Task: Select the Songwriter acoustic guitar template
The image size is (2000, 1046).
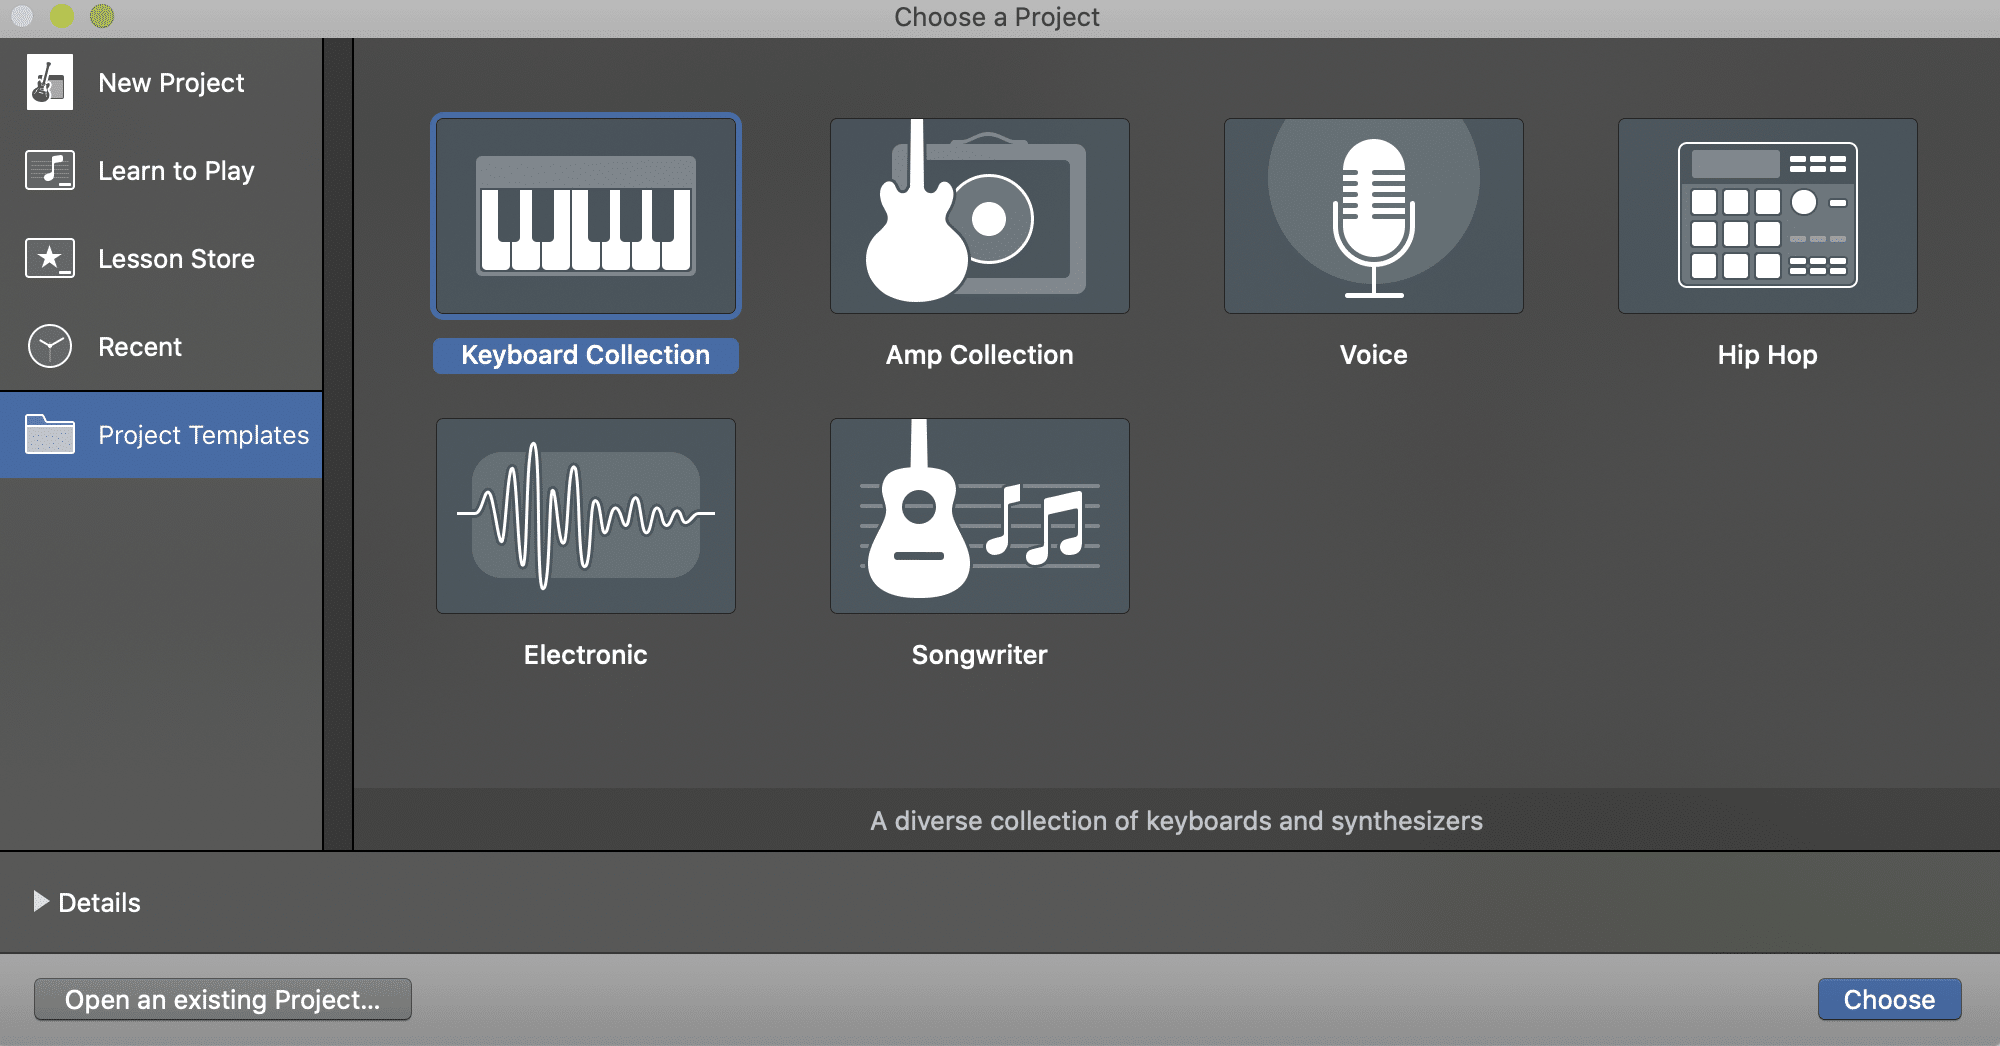Action: click(x=978, y=516)
